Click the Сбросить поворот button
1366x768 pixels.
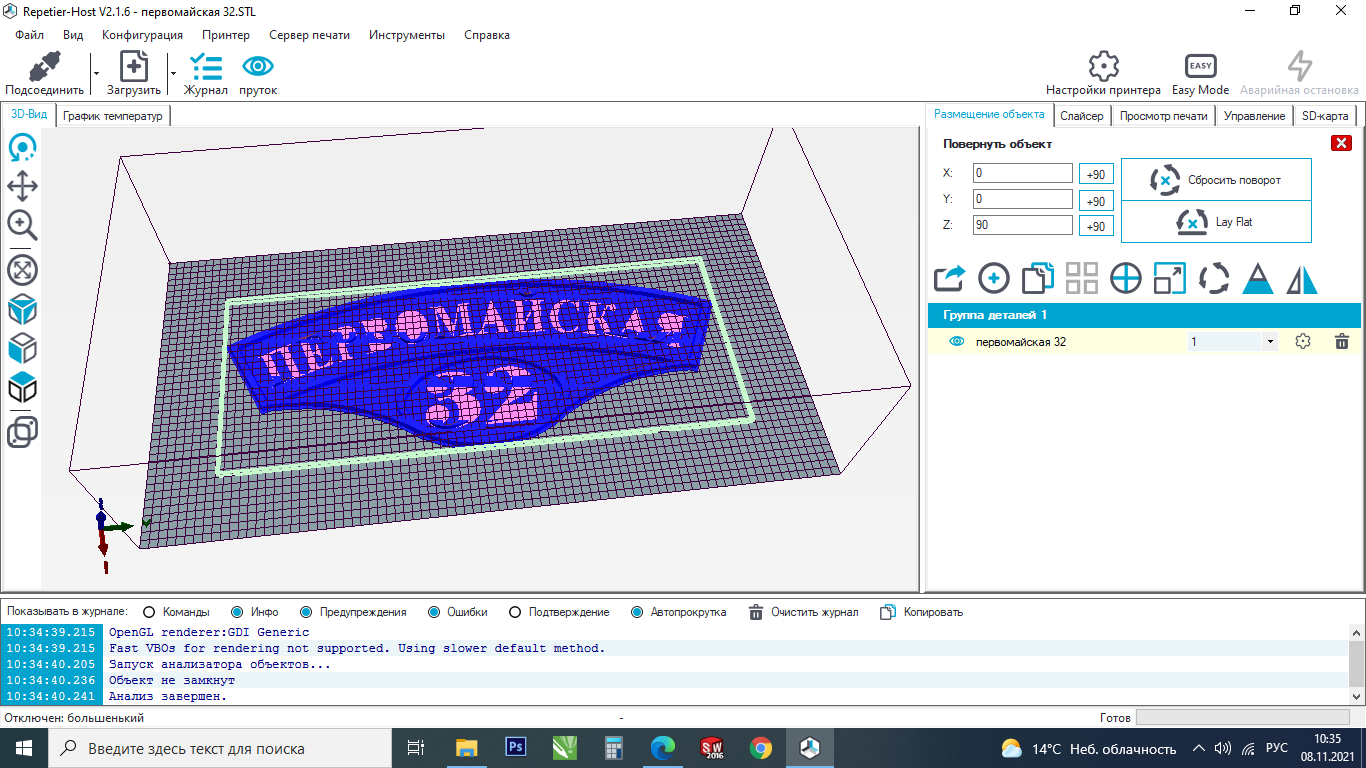point(1215,180)
